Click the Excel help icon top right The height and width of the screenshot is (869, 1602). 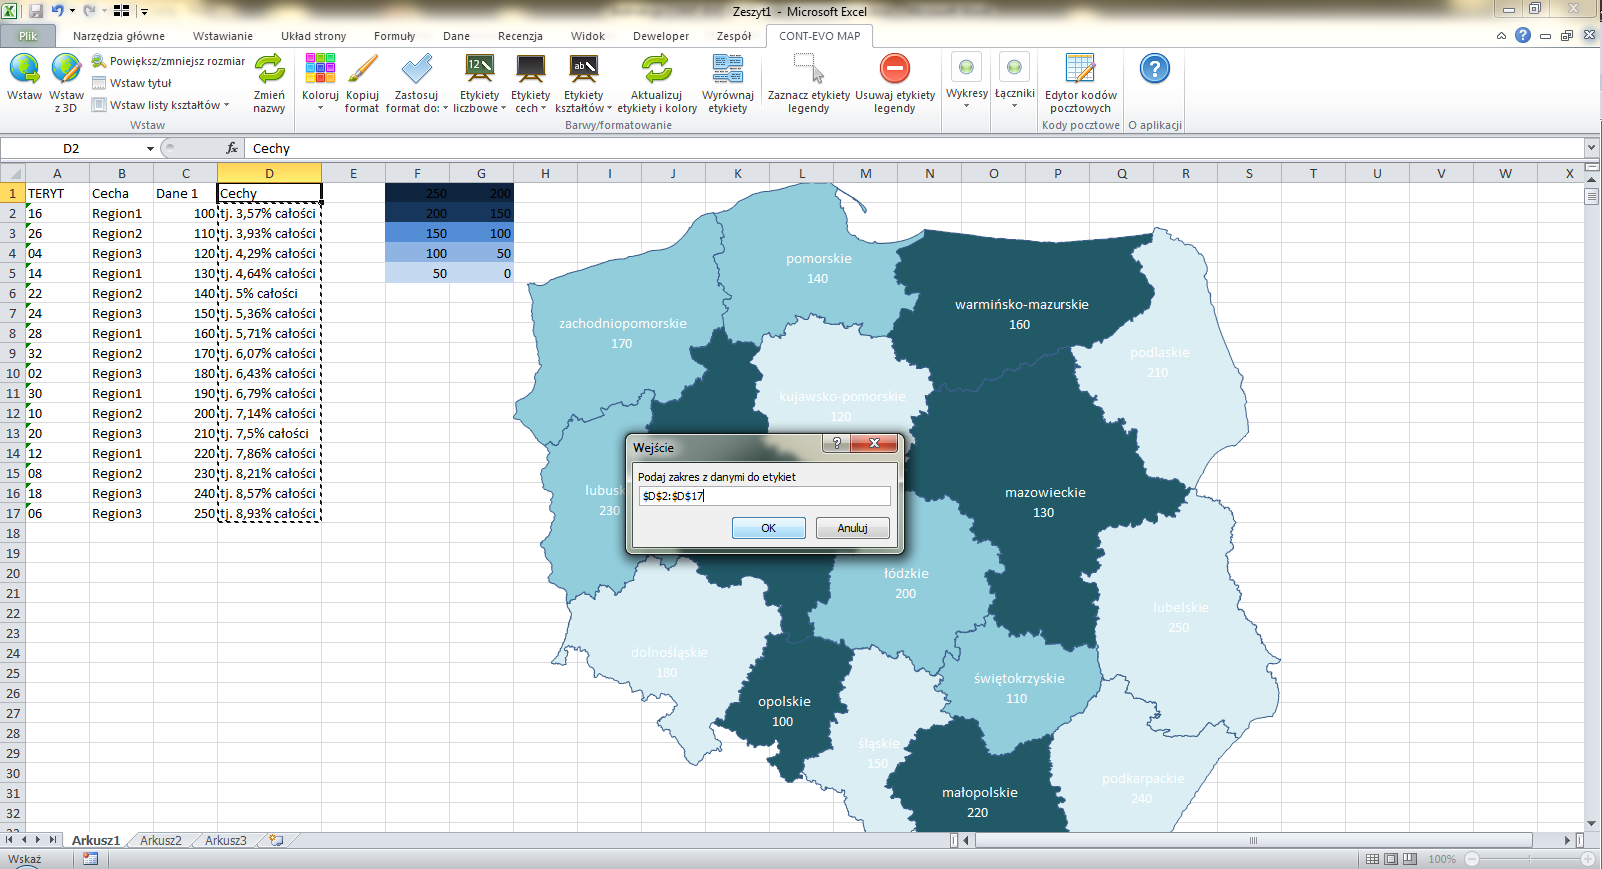tap(1522, 35)
